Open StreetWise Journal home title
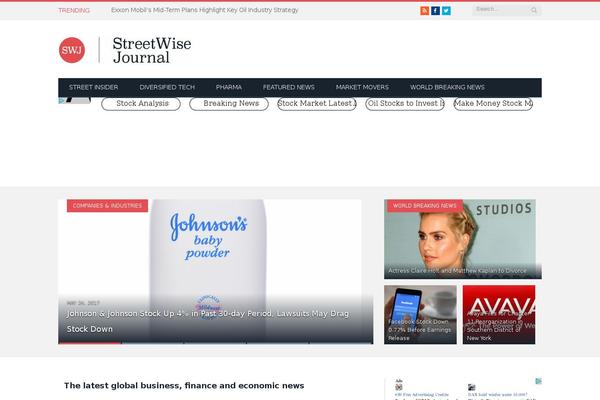600x400 pixels. coord(152,51)
